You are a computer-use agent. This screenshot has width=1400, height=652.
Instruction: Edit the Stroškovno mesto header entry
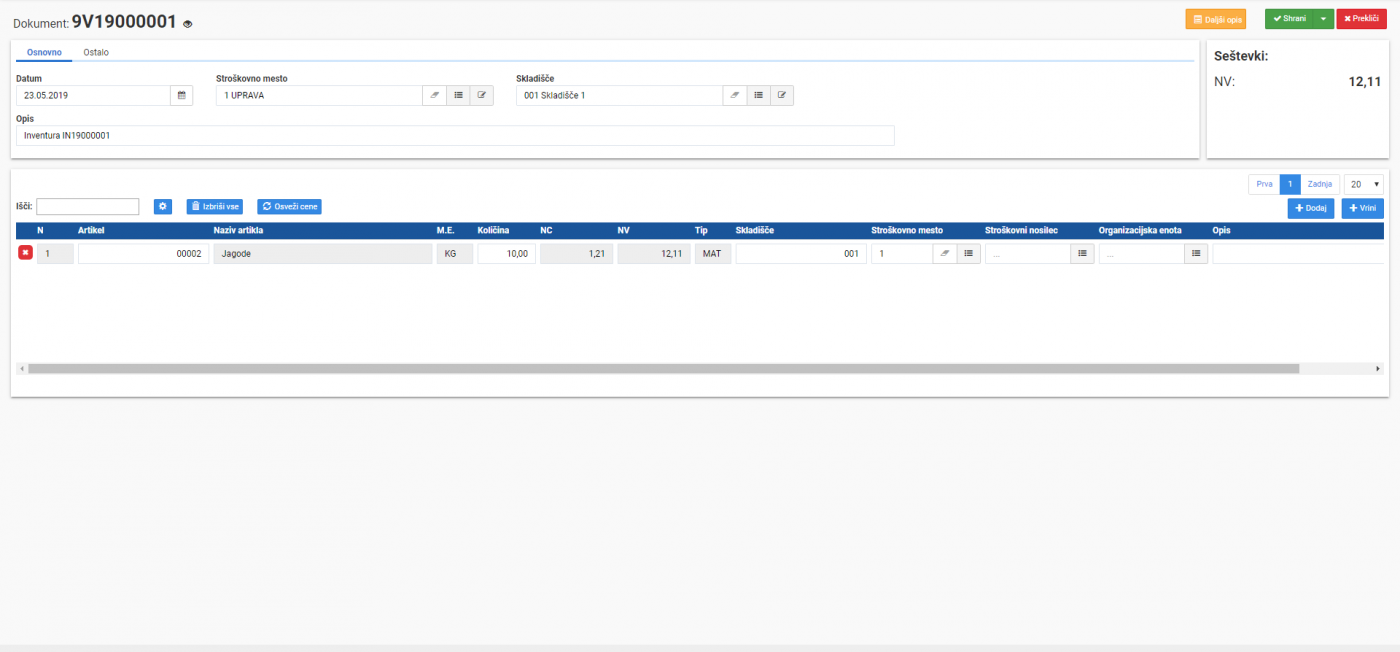[x=482, y=95]
